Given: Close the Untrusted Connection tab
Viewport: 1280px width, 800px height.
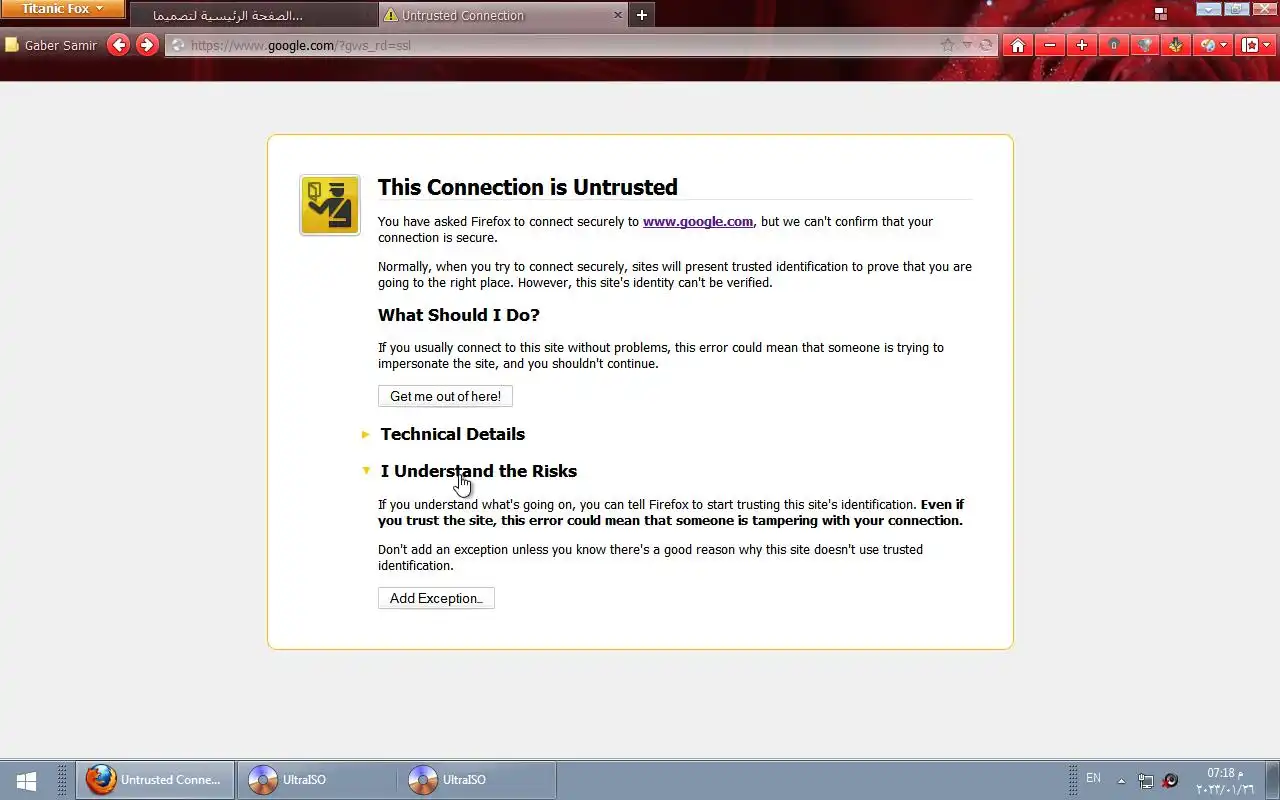Looking at the screenshot, I should (617, 15).
